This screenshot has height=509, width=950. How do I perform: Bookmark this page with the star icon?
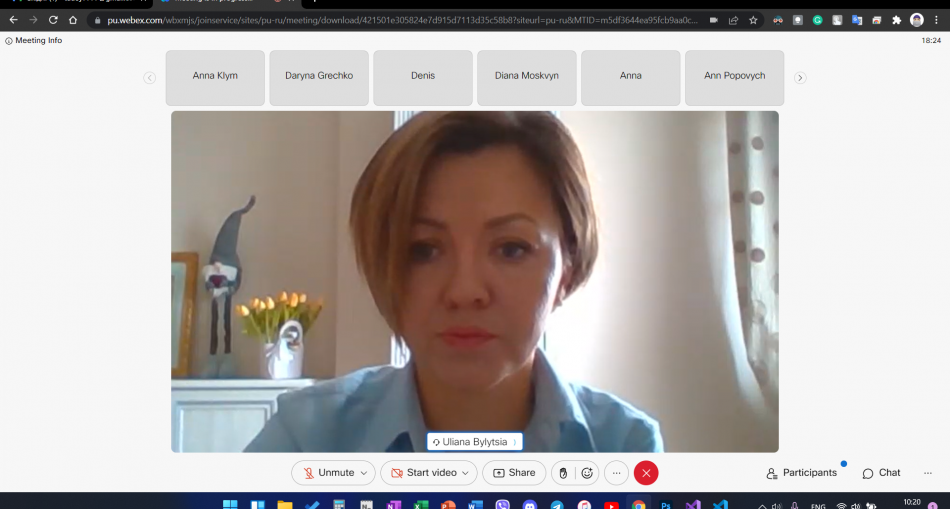(752, 20)
